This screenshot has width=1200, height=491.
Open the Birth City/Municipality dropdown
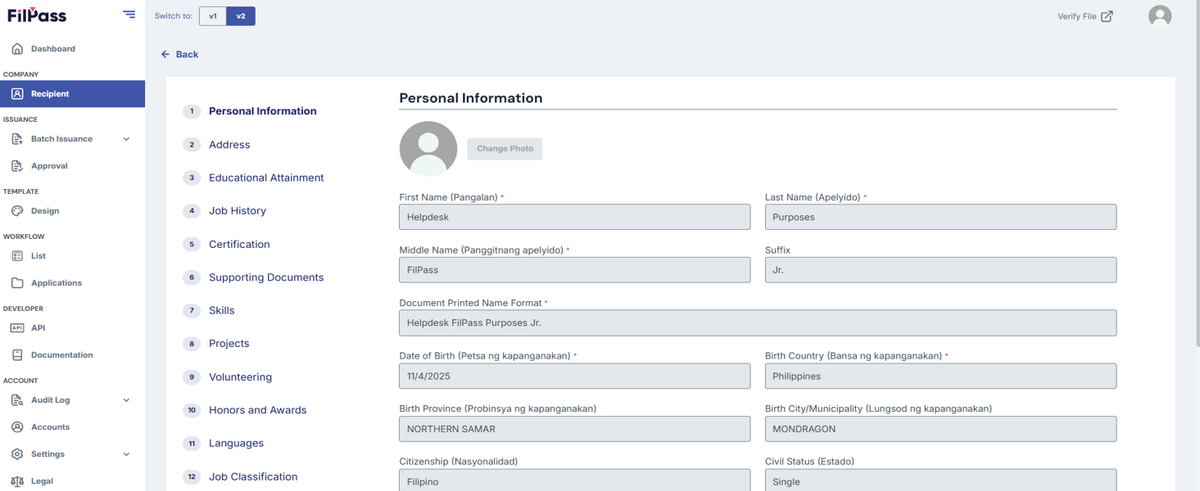pyautogui.click(x=941, y=429)
